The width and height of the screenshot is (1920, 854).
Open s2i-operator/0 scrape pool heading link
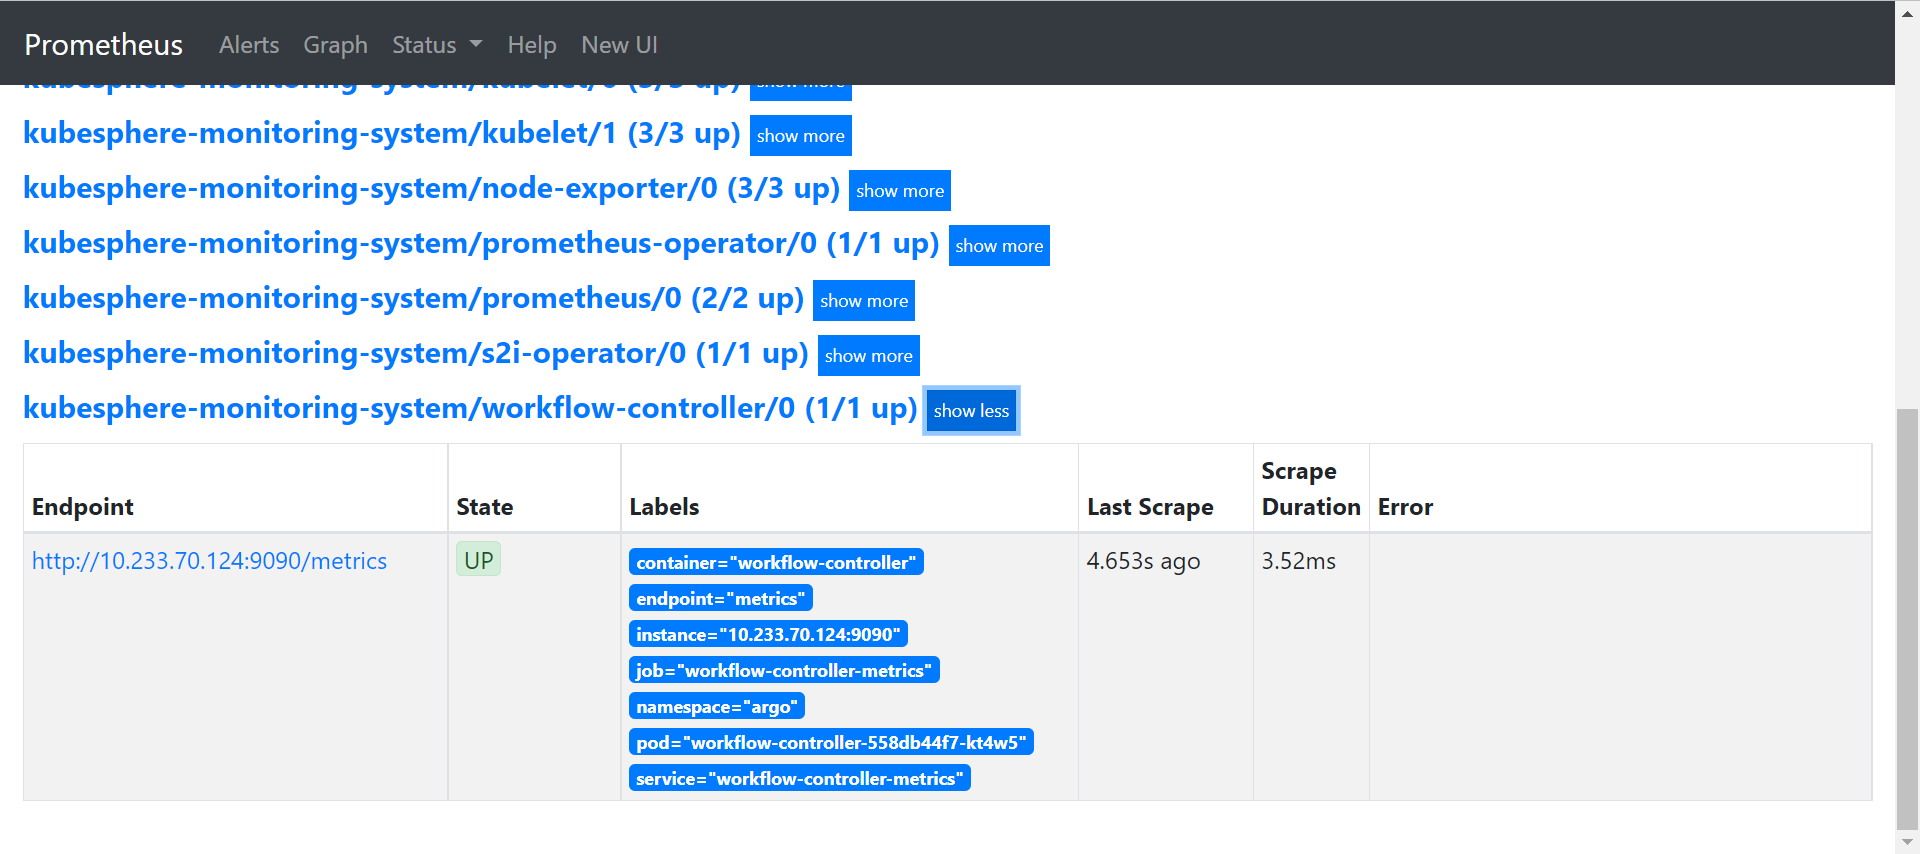coord(416,353)
